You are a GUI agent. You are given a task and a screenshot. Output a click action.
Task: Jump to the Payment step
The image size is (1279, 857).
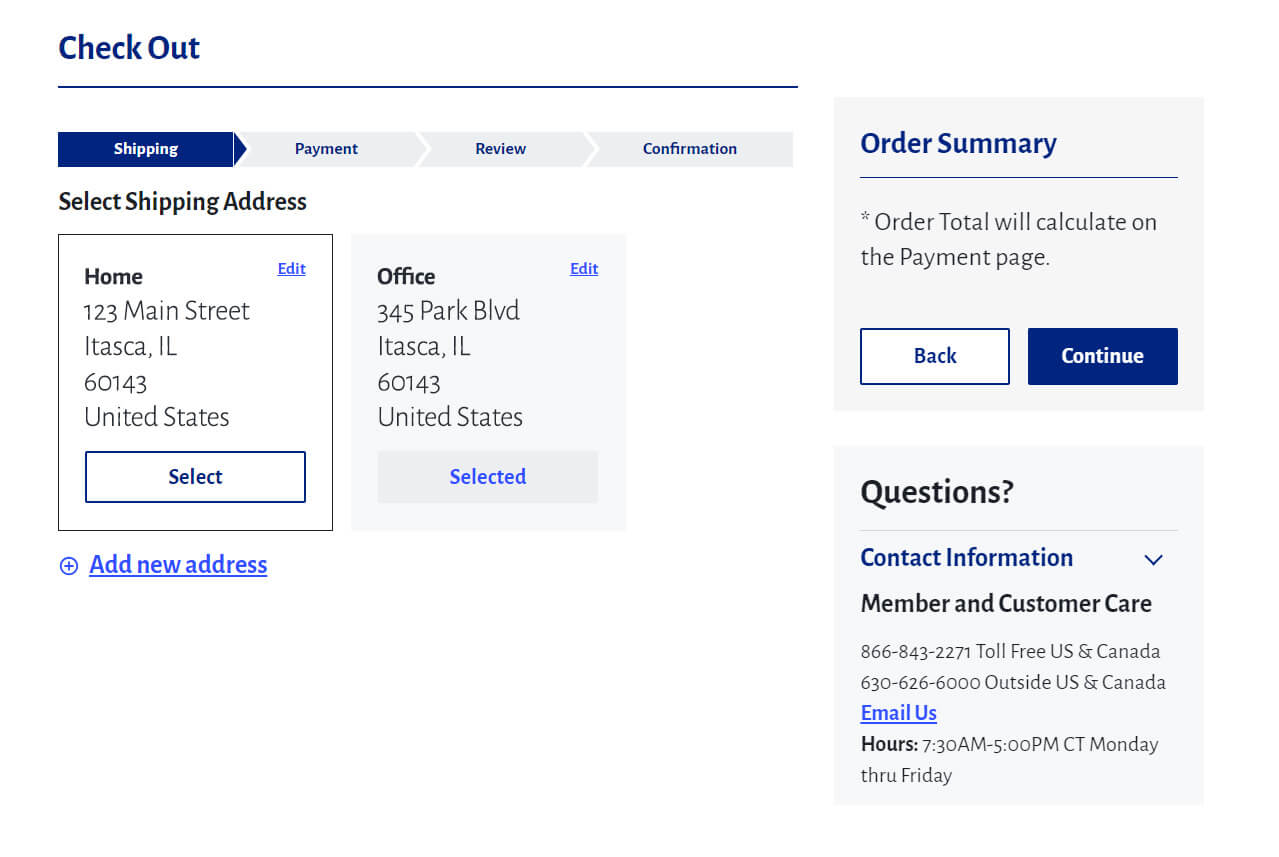326,149
